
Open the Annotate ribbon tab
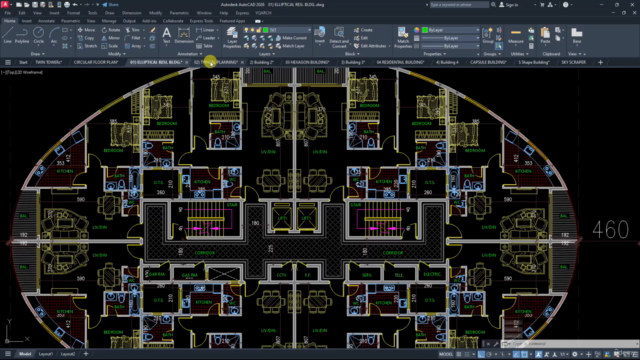(x=46, y=21)
